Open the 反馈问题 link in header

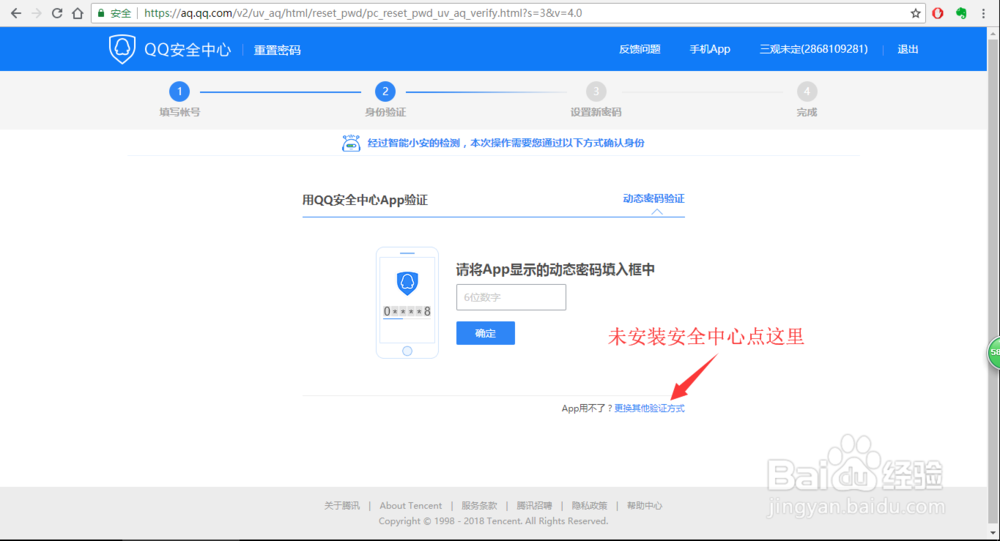pyautogui.click(x=640, y=49)
